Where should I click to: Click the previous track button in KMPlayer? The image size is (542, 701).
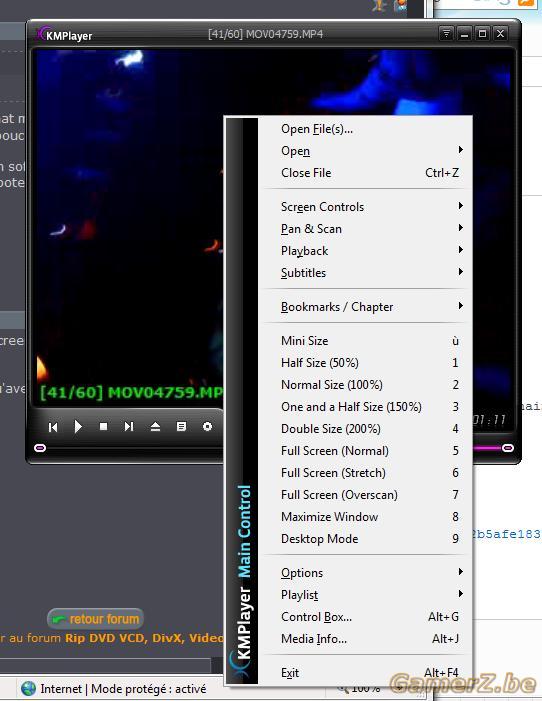(53, 427)
